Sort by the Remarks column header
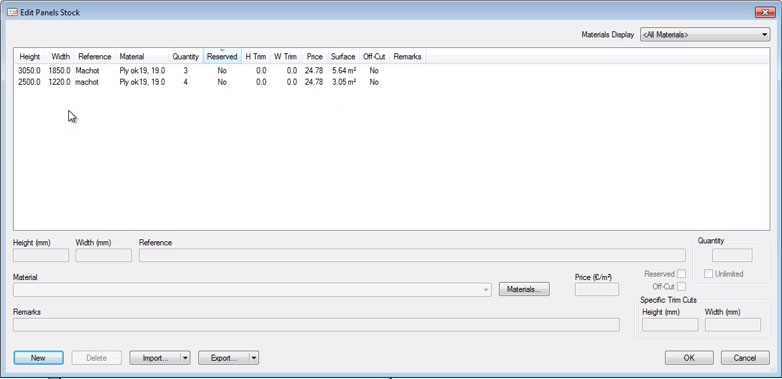The image size is (782, 379). pyautogui.click(x=407, y=56)
